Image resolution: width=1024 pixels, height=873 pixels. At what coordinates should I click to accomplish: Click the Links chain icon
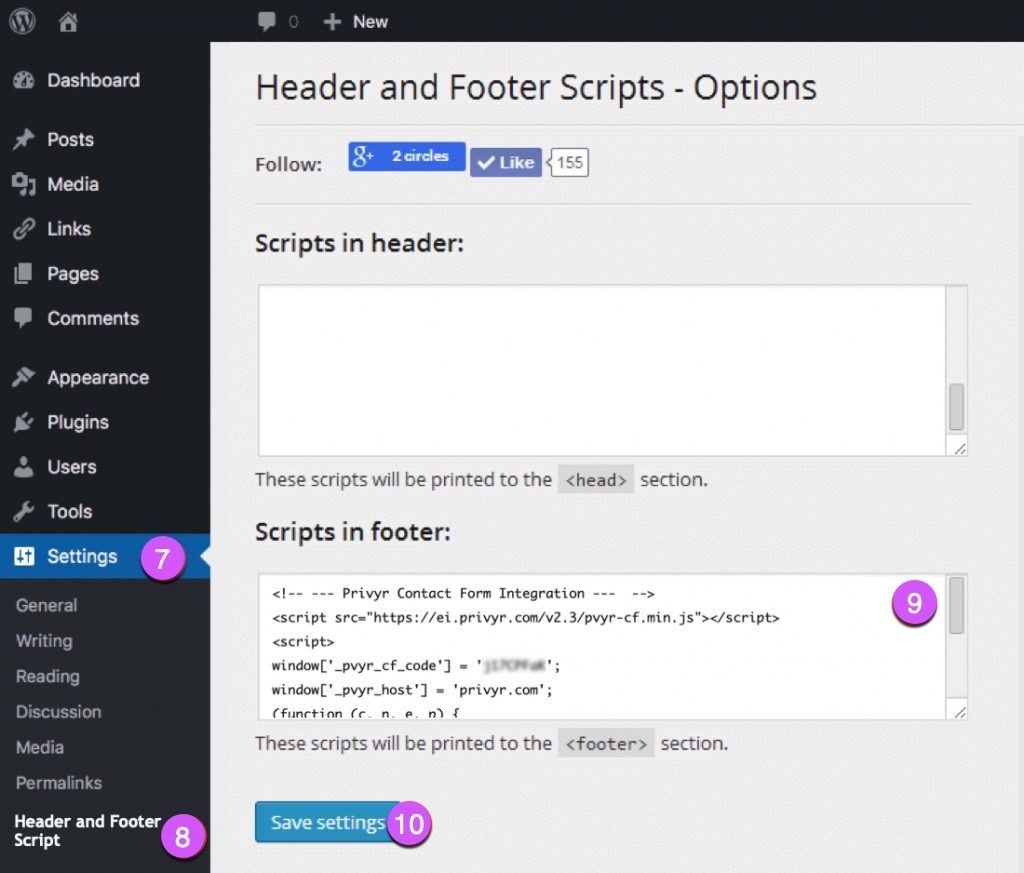click(x=24, y=229)
